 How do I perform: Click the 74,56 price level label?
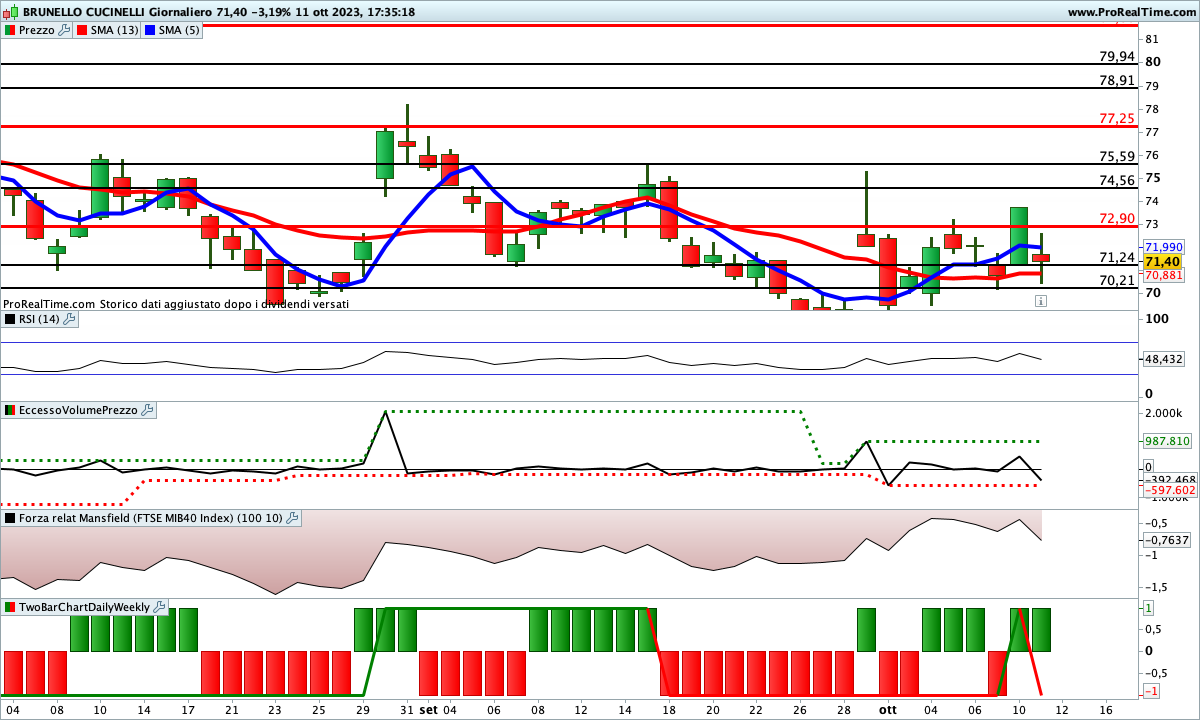point(1116,180)
